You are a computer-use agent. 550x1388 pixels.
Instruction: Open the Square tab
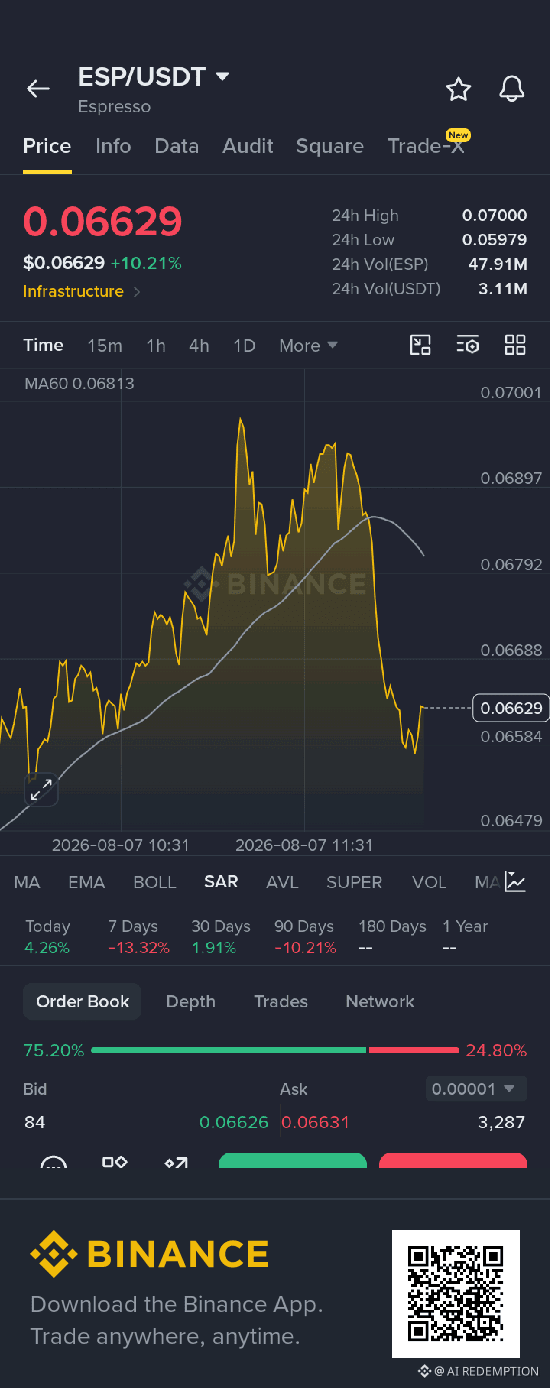(329, 146)
